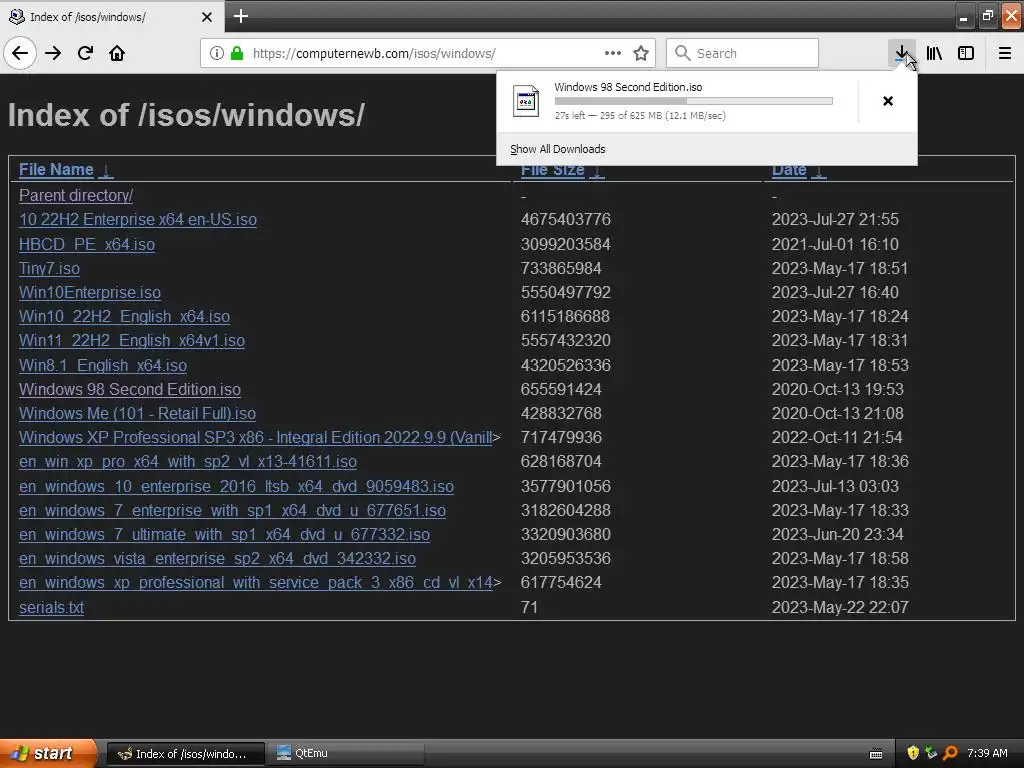
Task: Download Win10_22H2_English_x64.iso
Action: [x=124, y=316]
